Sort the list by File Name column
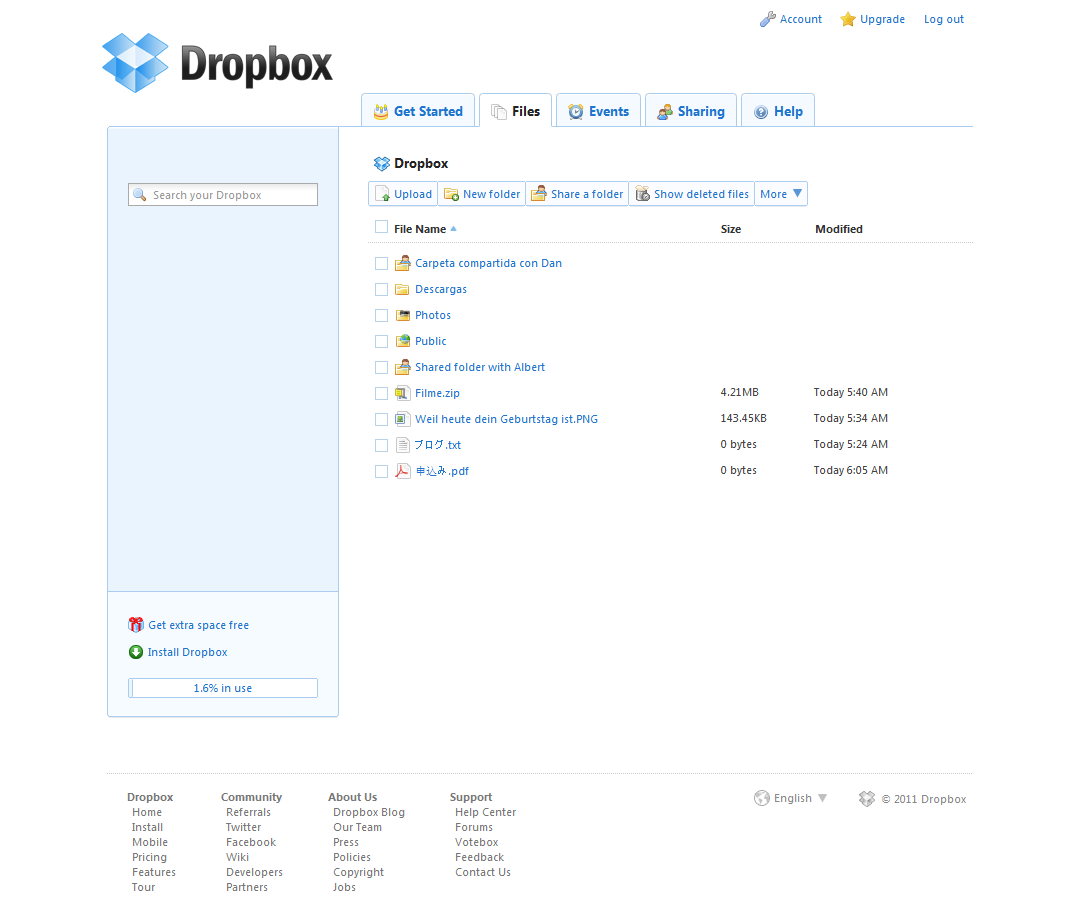The image size is (1080, 920). 420,229
